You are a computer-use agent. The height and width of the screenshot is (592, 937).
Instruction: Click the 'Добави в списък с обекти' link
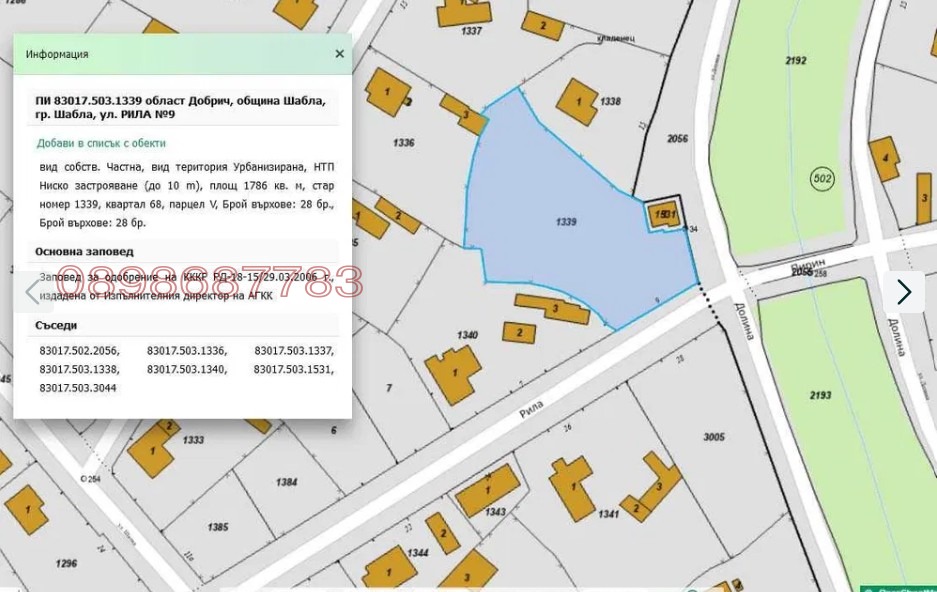click(101, 143)
